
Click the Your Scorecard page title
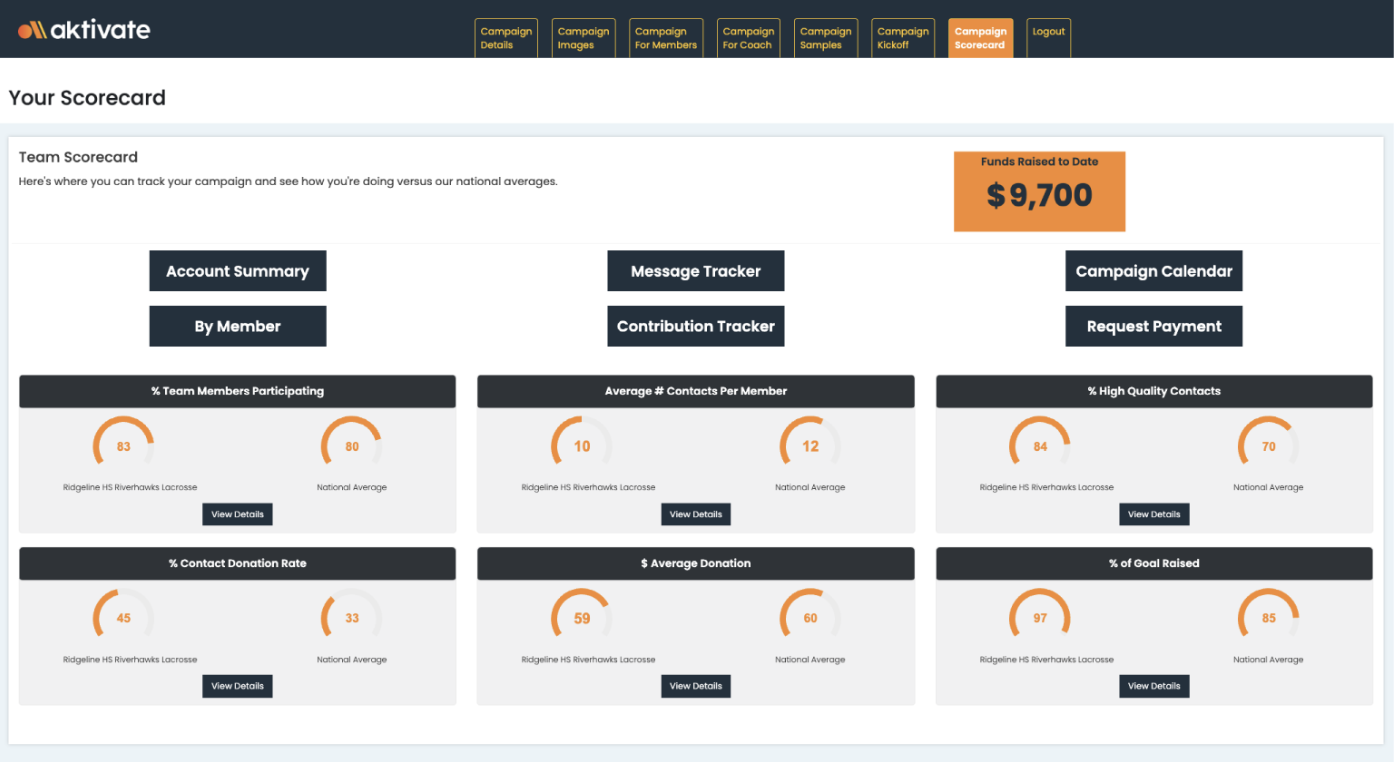(x=87, y=98)
